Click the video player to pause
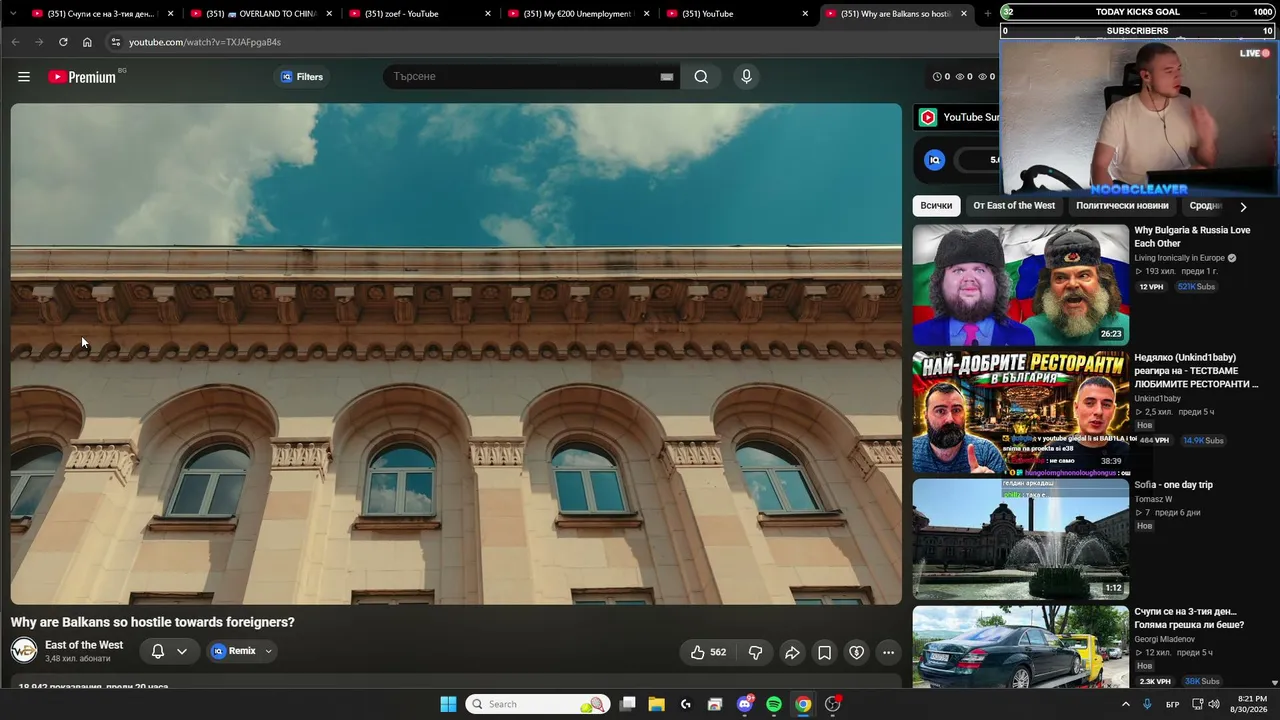1280x720 pixels. click(x=456, y=354)
